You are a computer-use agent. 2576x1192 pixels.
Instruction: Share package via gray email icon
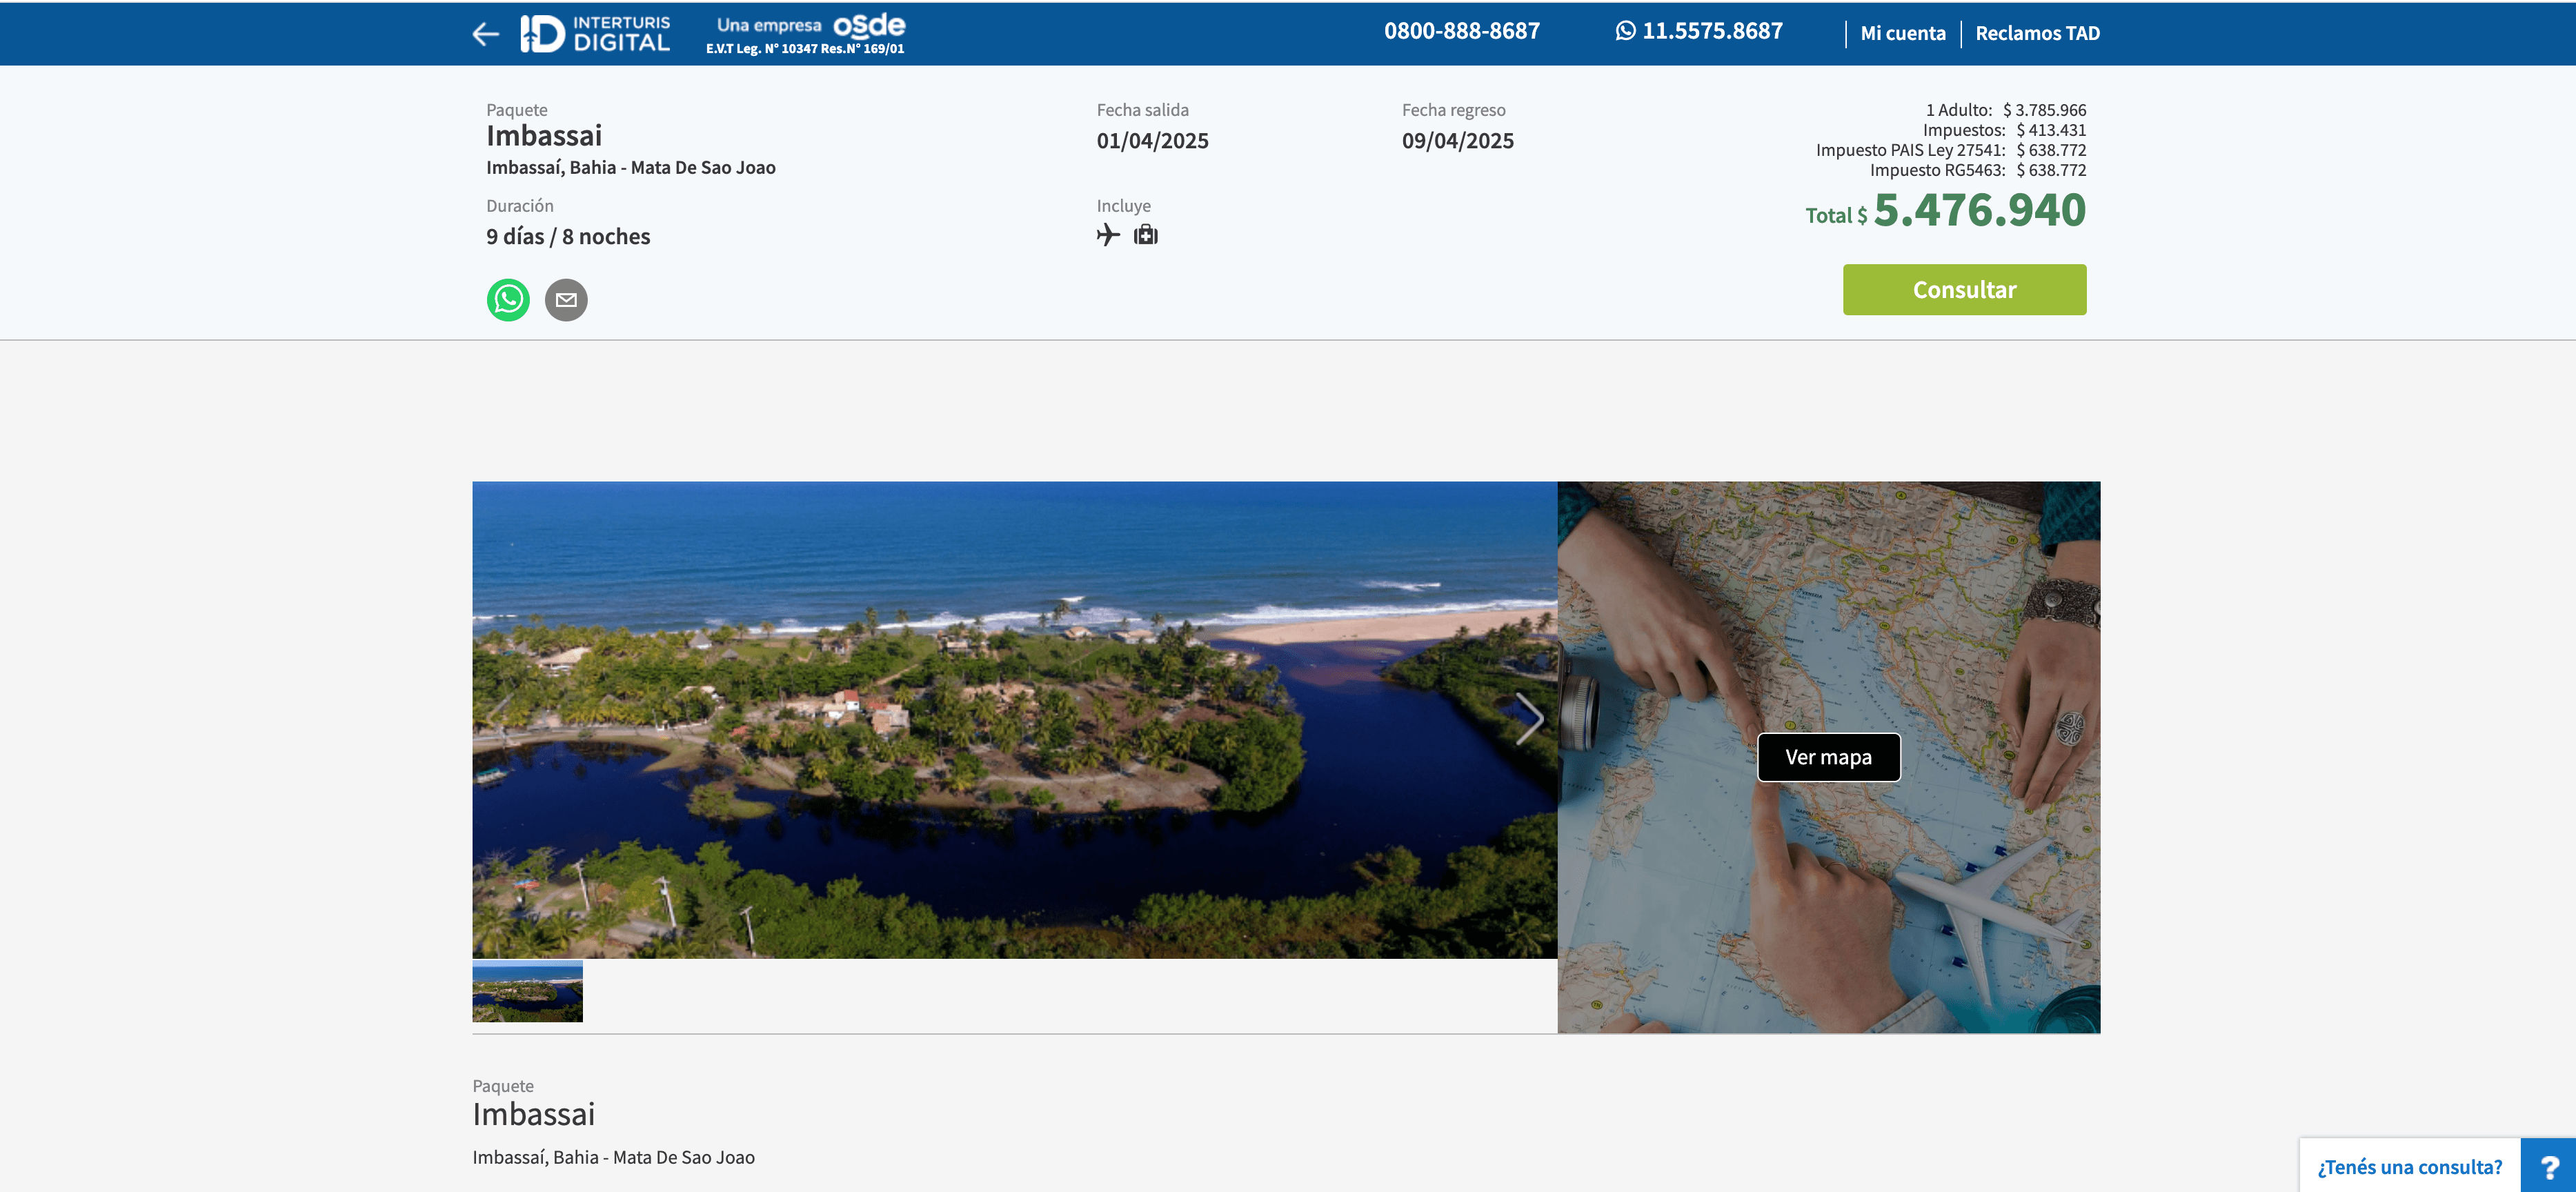(x=566, y=300)
